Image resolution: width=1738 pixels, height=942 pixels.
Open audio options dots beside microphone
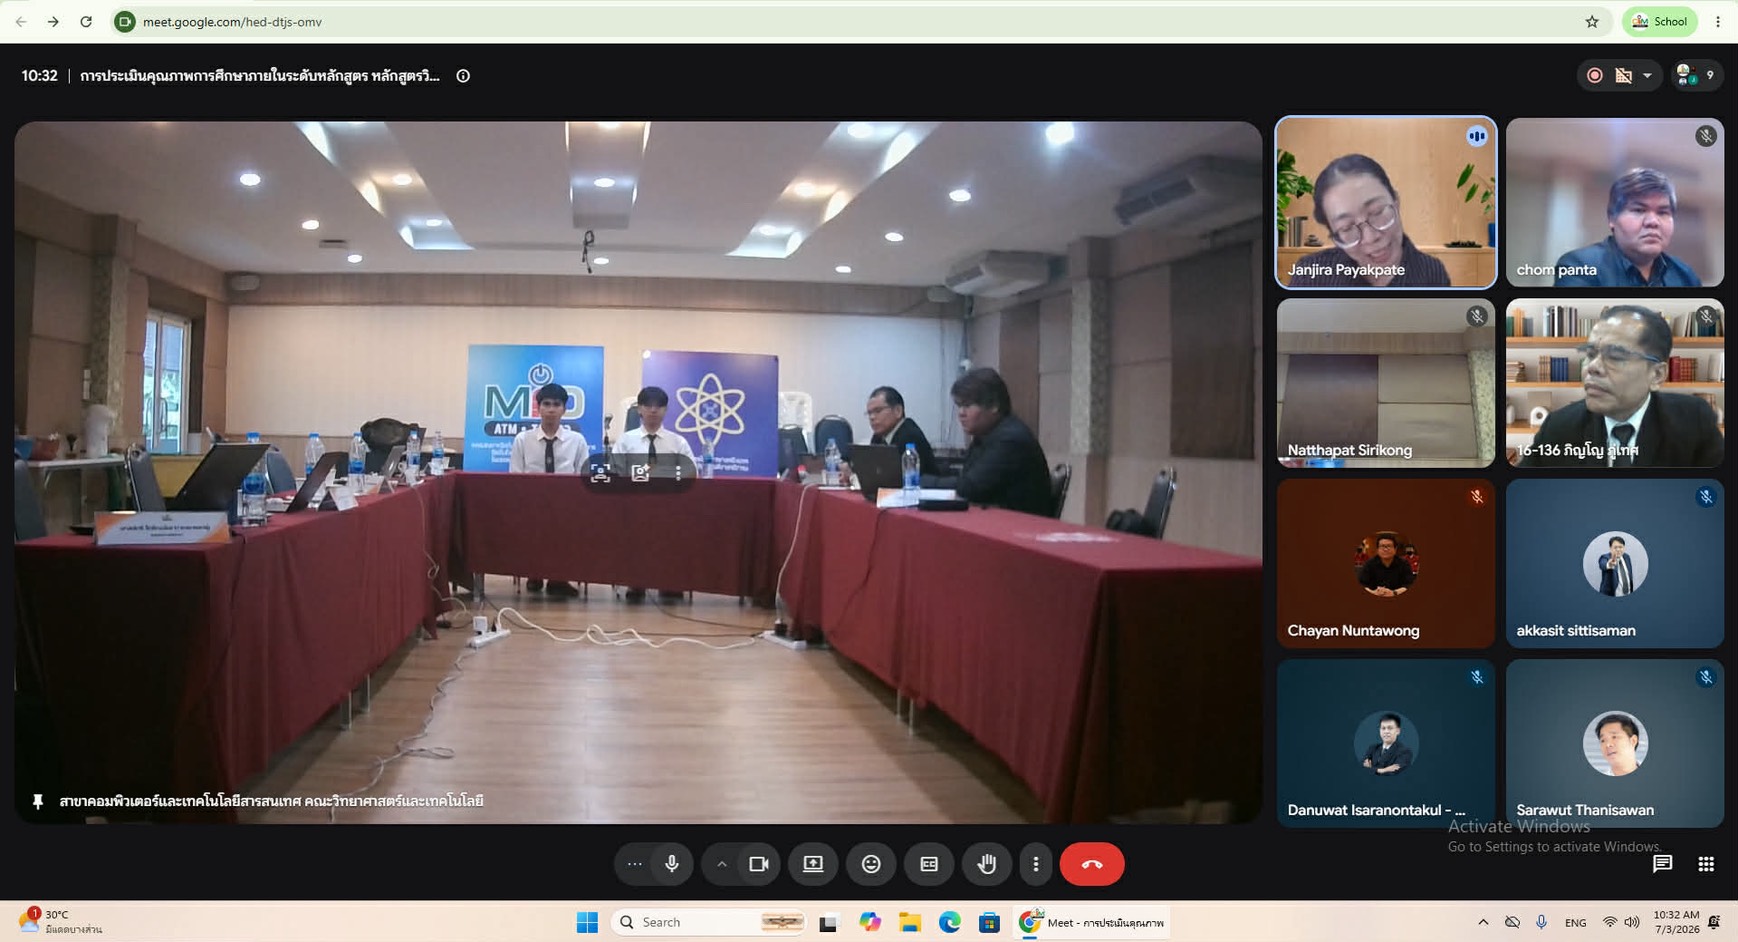click(x=634, y=864)
